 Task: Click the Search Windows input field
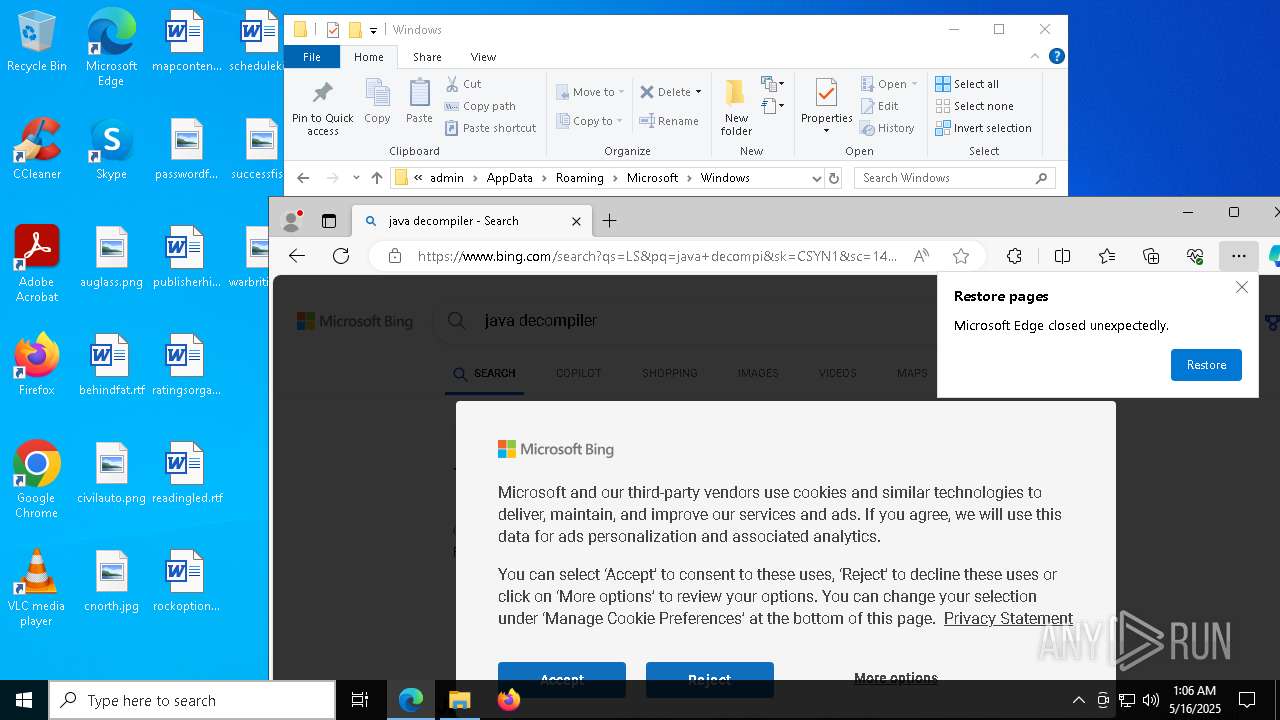point(955,178)
